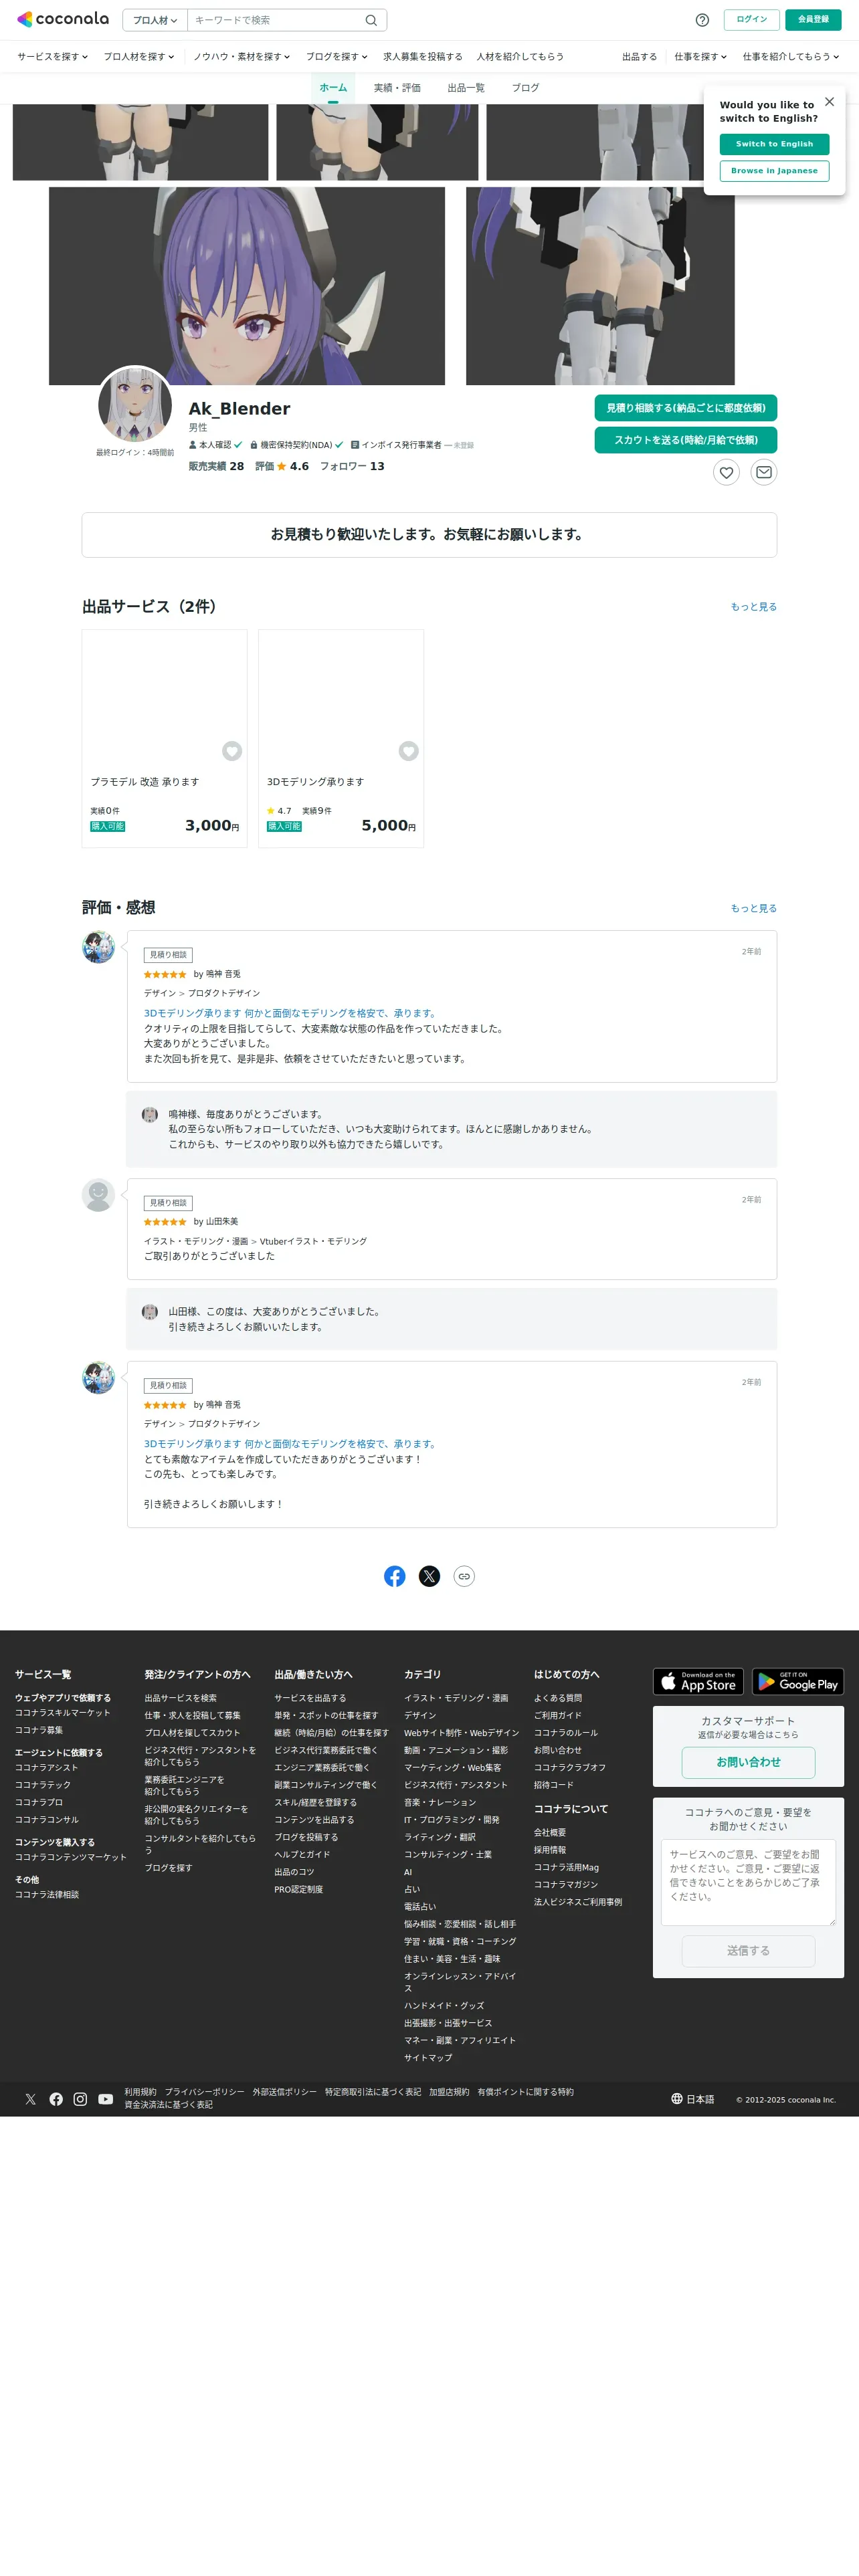Favorite the プラモデル 改造 service card
This screenshot has height=2576, width=859.
tap(232, 751)
